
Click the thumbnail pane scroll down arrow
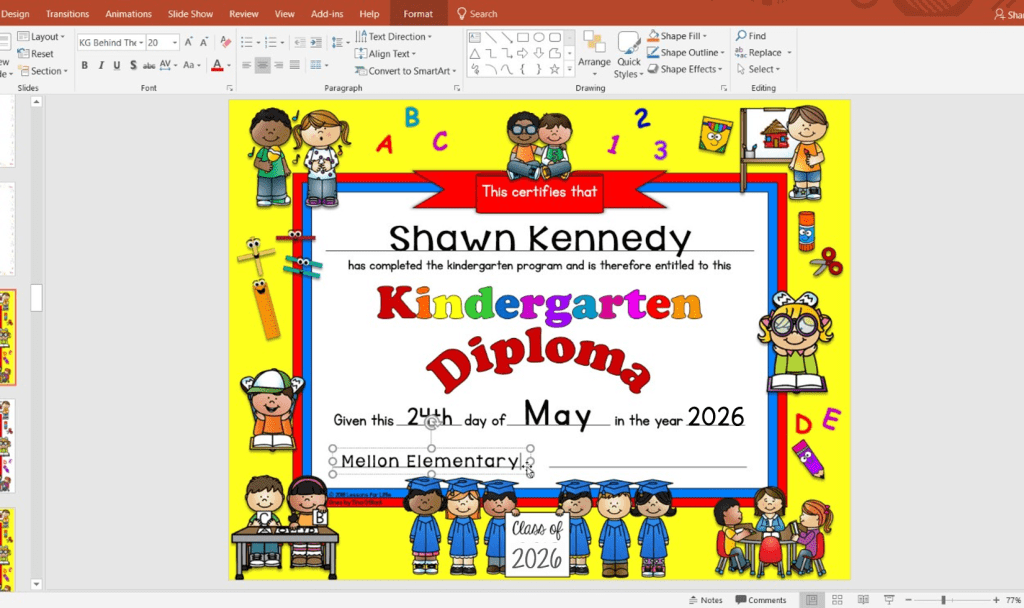click(x=37, y=584)
